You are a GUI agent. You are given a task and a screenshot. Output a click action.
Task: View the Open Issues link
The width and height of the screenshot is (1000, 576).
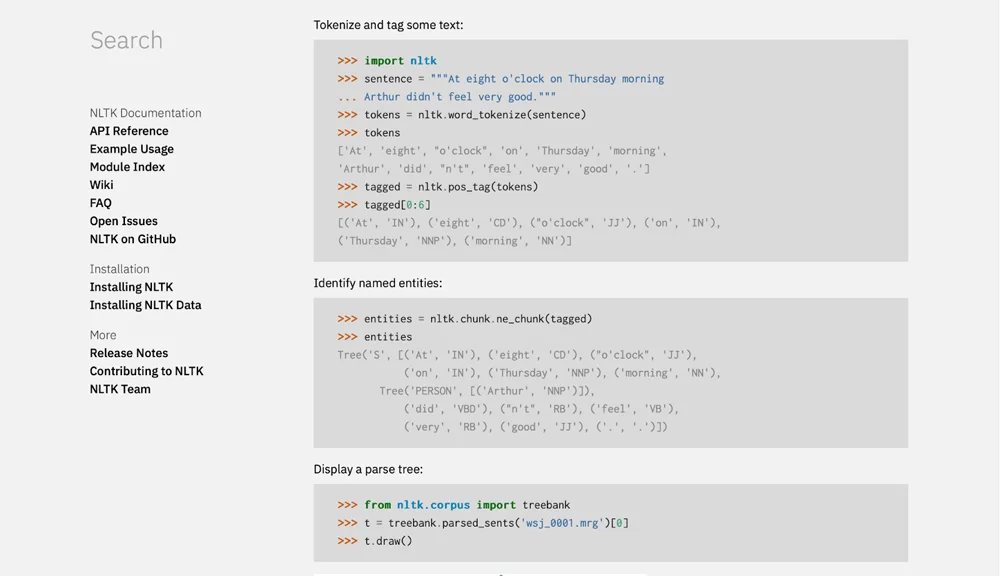123,221
